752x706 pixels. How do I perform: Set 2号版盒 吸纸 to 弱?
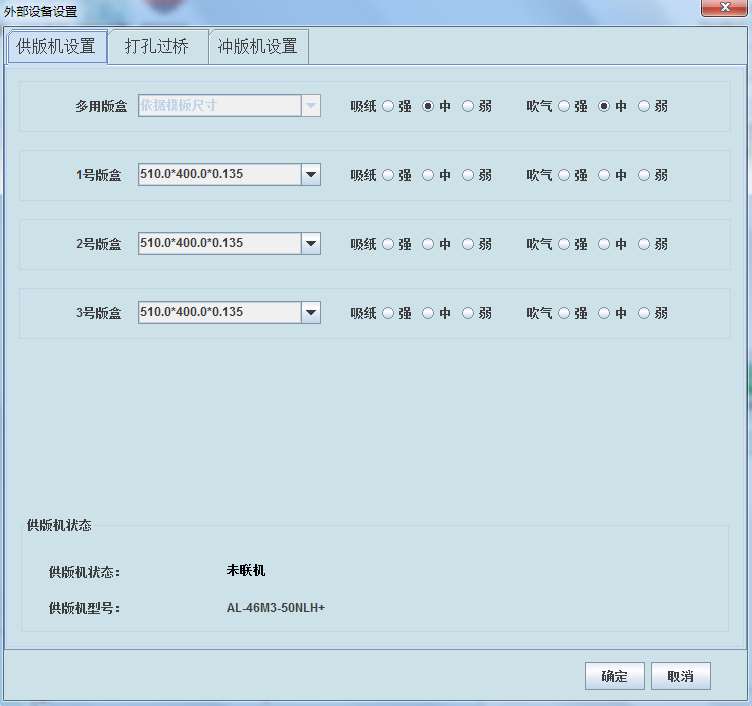point(468,244)
